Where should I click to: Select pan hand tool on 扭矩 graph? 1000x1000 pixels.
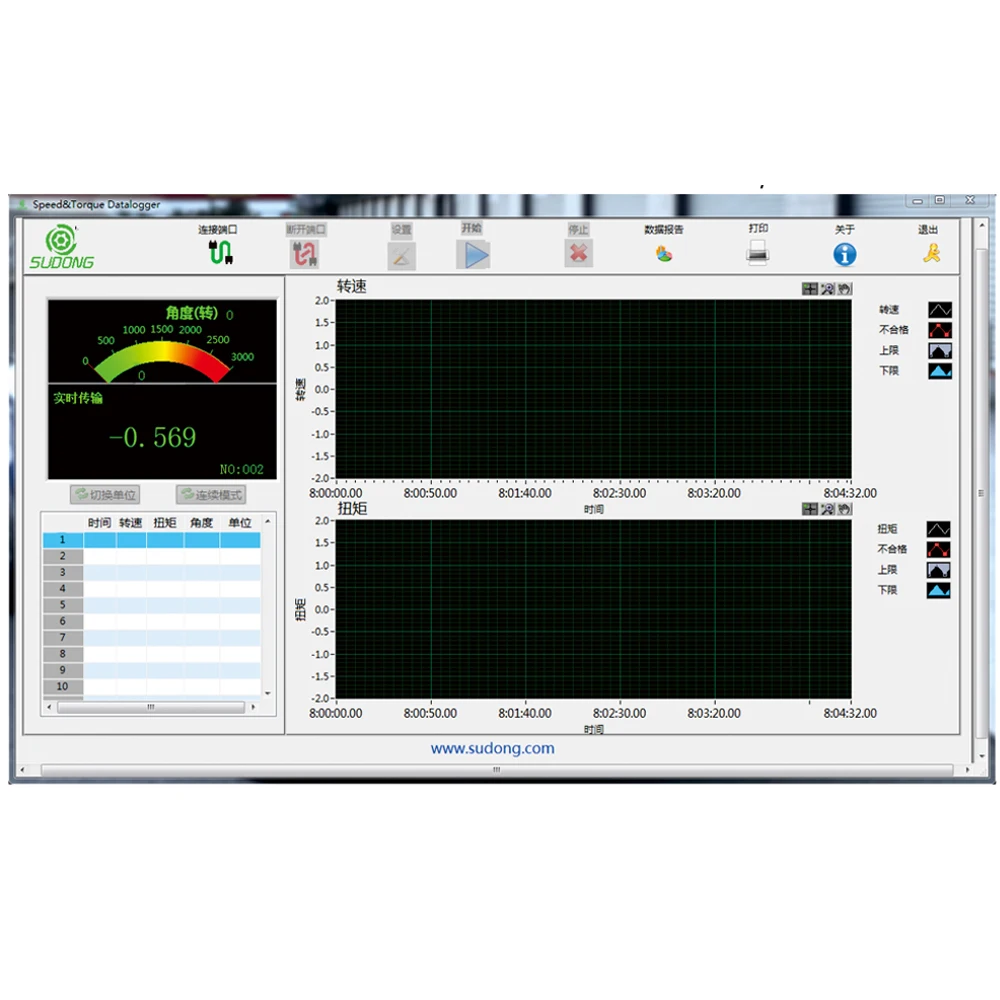844,509
